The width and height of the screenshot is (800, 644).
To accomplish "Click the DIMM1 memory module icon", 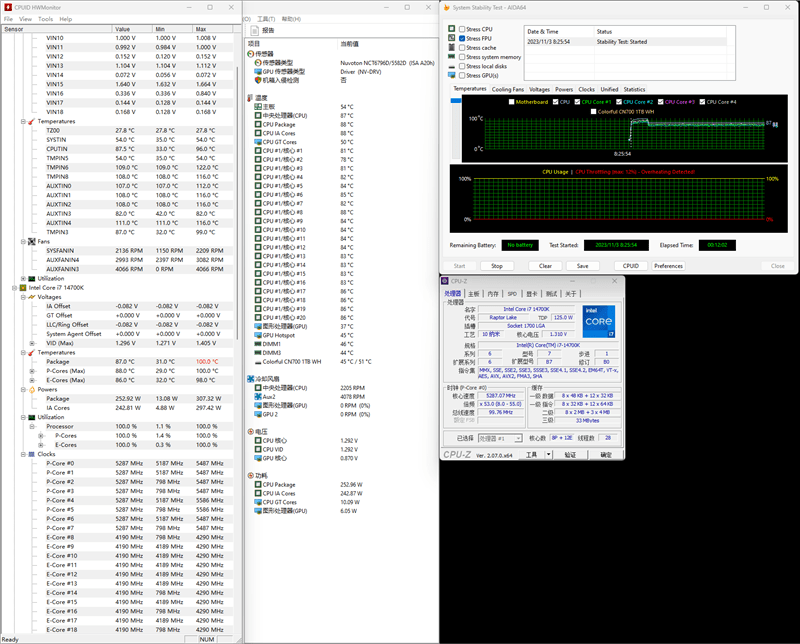I will pyautogui.click(x=258, y=344).
